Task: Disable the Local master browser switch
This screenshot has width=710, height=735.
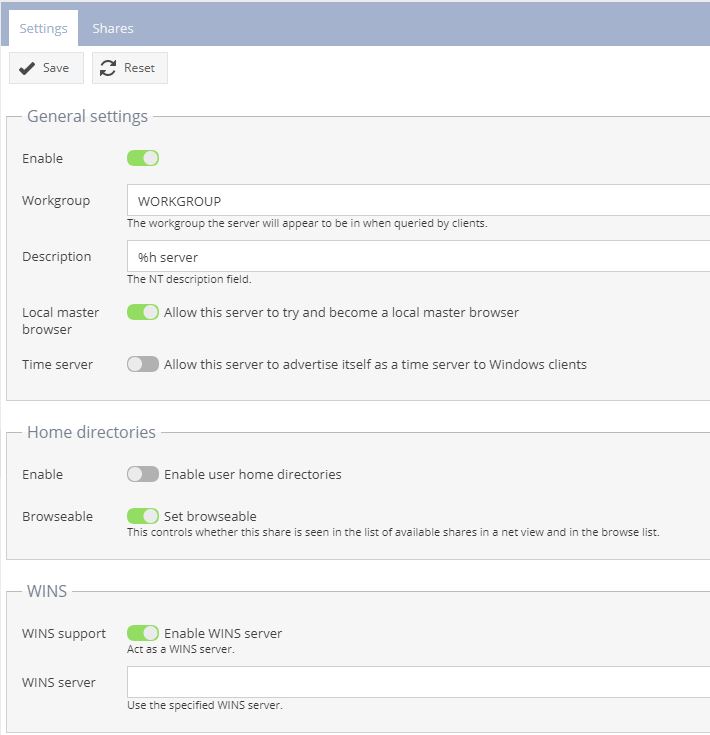Action: [x=143, y=312]
